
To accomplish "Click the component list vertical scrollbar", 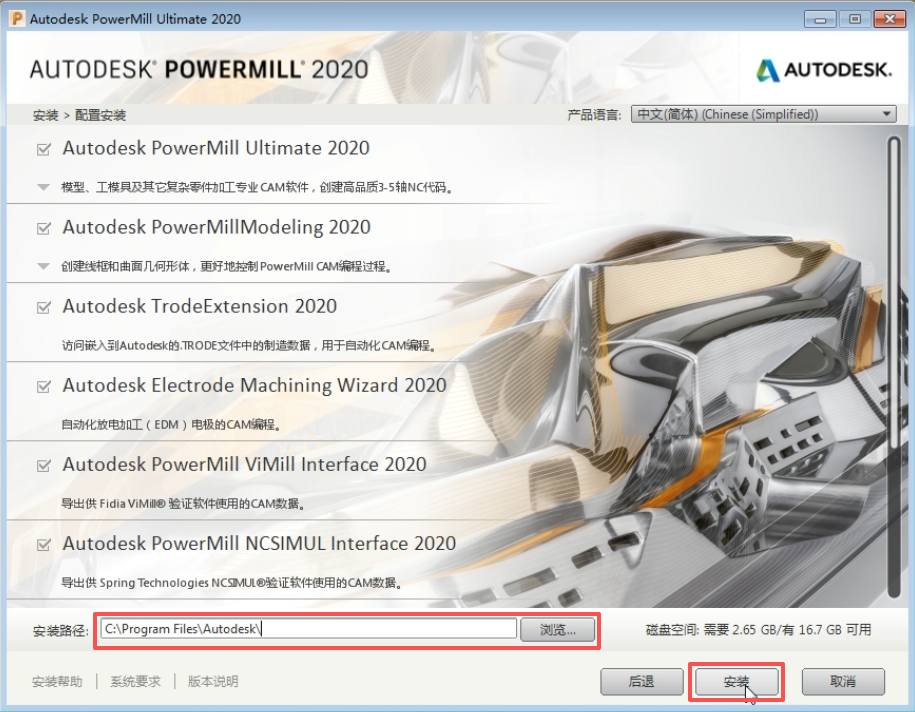I will pyautogui.click(x=893, y=367).
